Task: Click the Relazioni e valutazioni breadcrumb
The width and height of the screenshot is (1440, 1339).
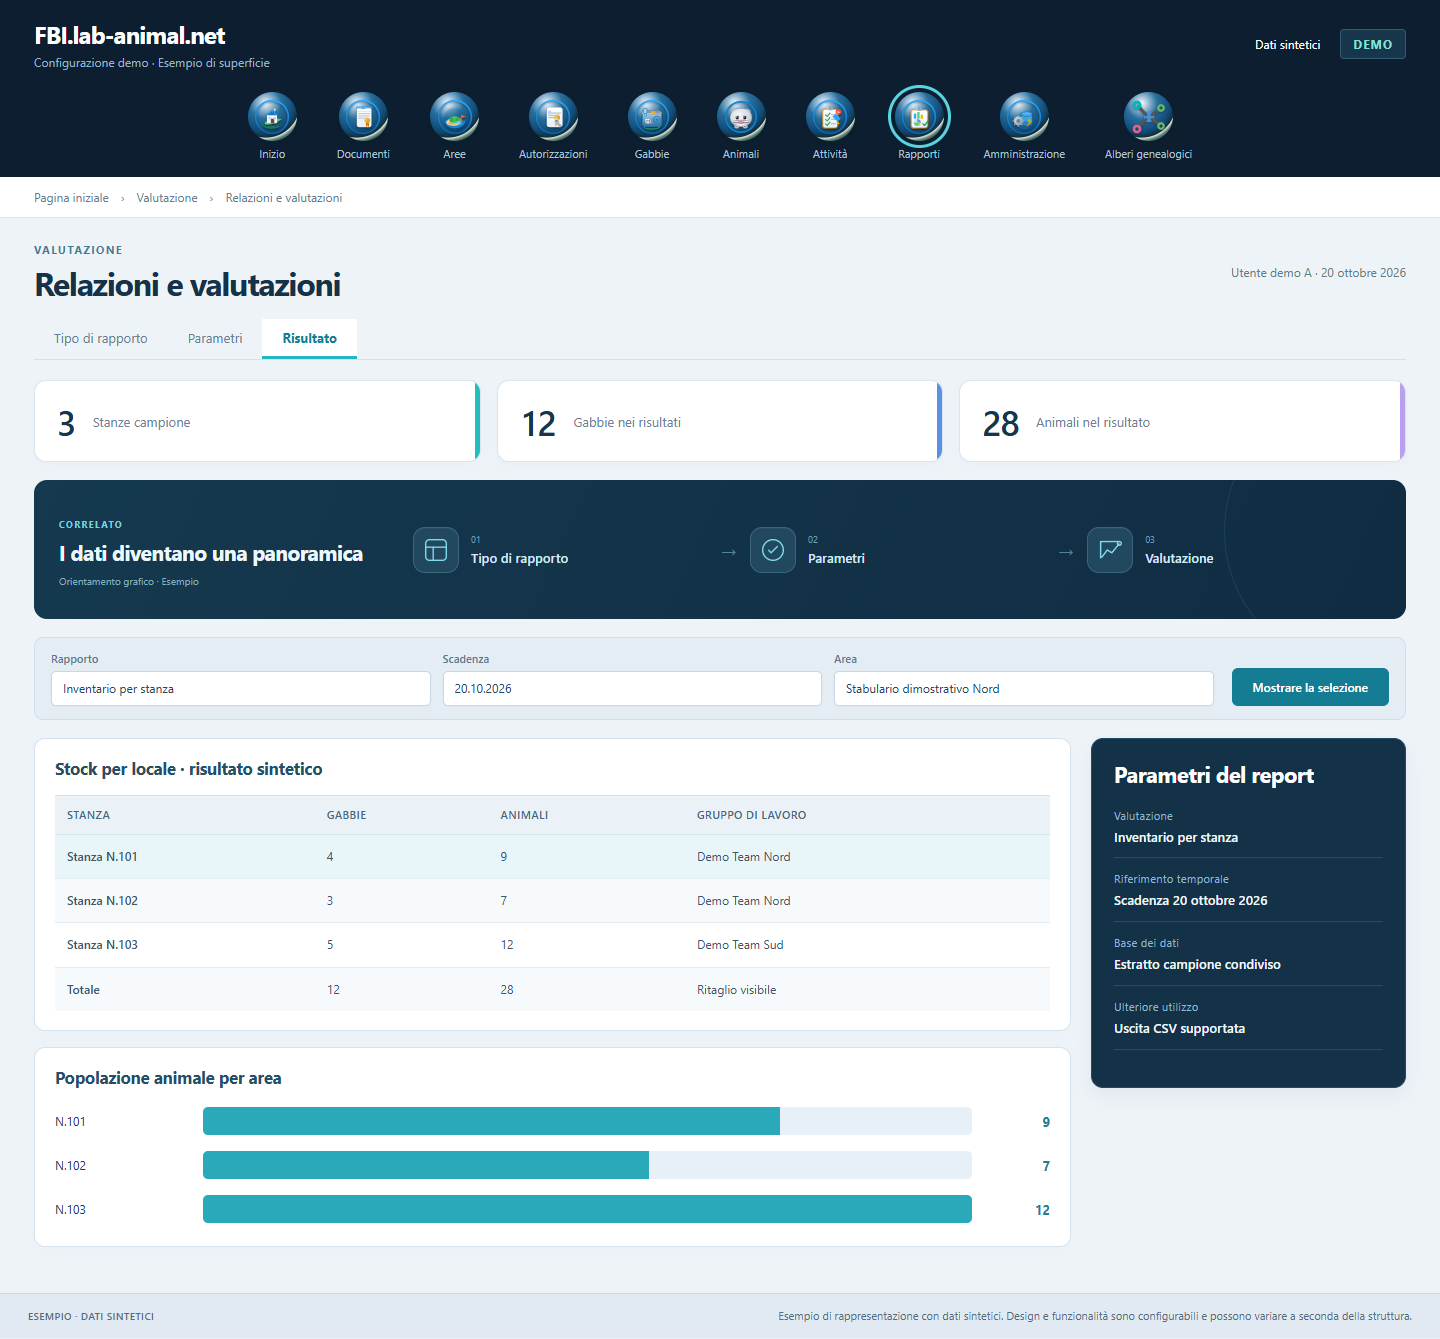Action: tap(284, 198)
